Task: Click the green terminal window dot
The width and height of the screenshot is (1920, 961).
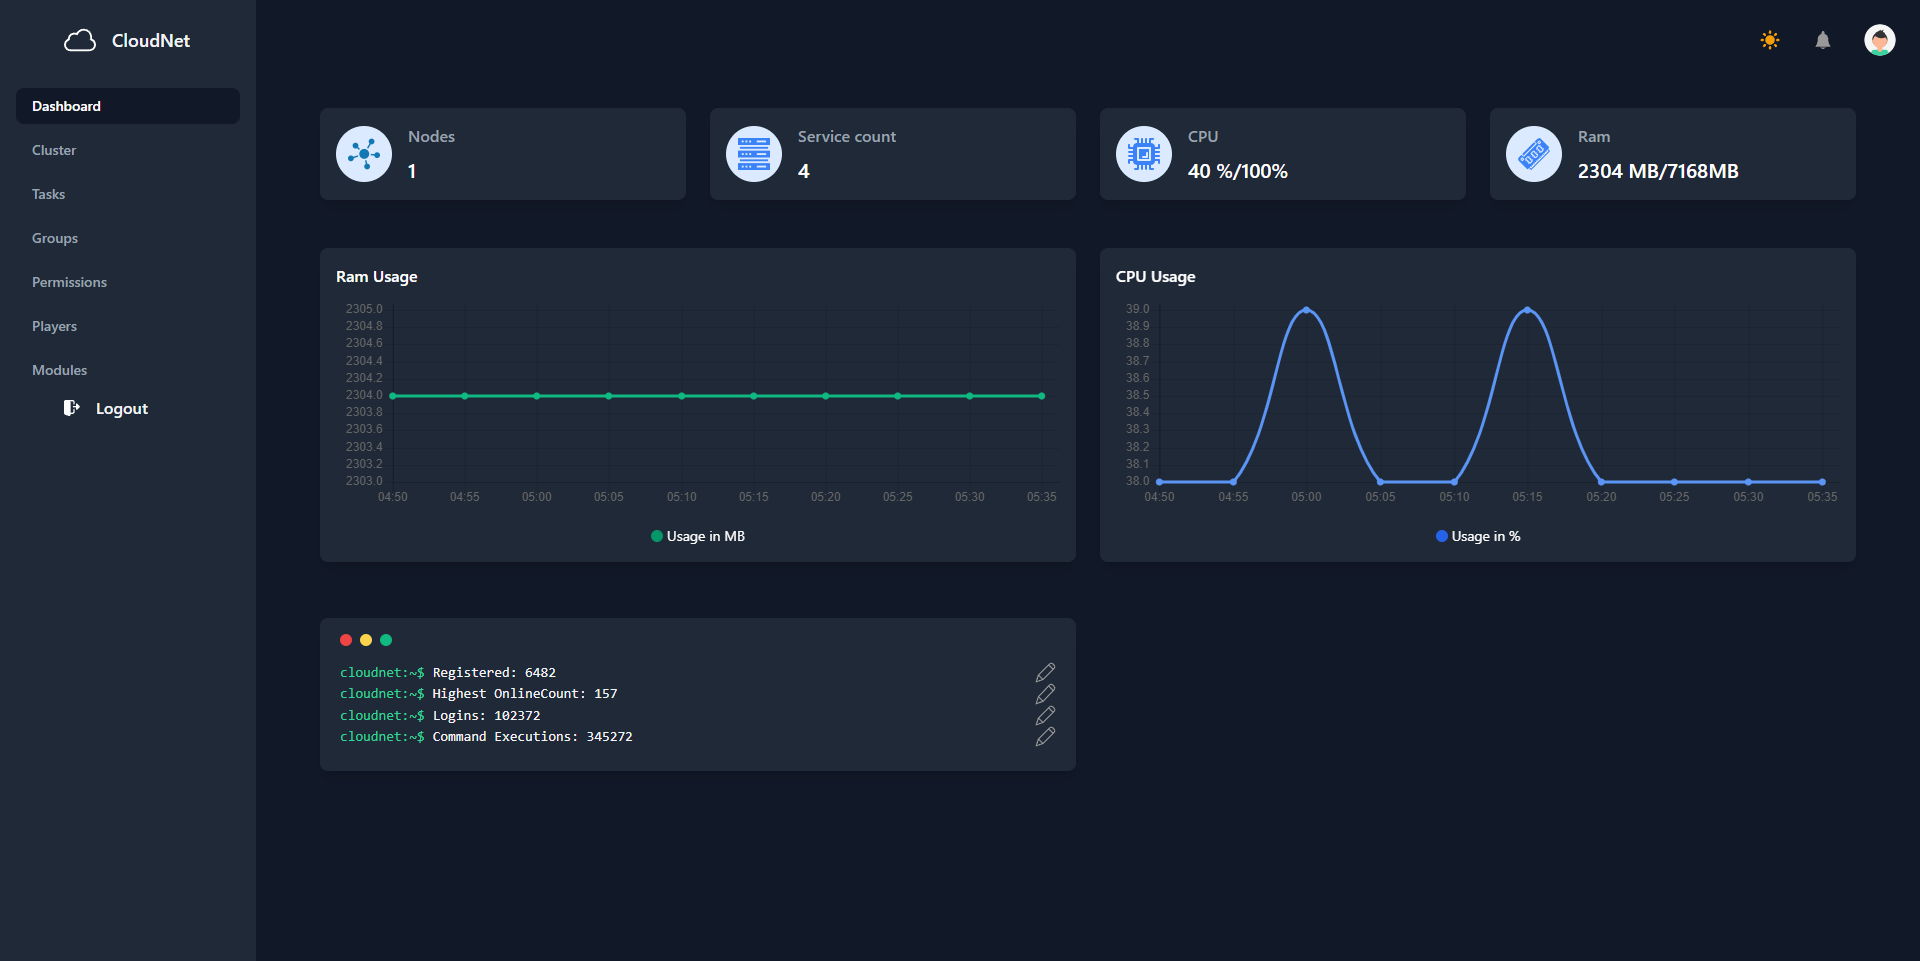Action: (x=386, y=640)
